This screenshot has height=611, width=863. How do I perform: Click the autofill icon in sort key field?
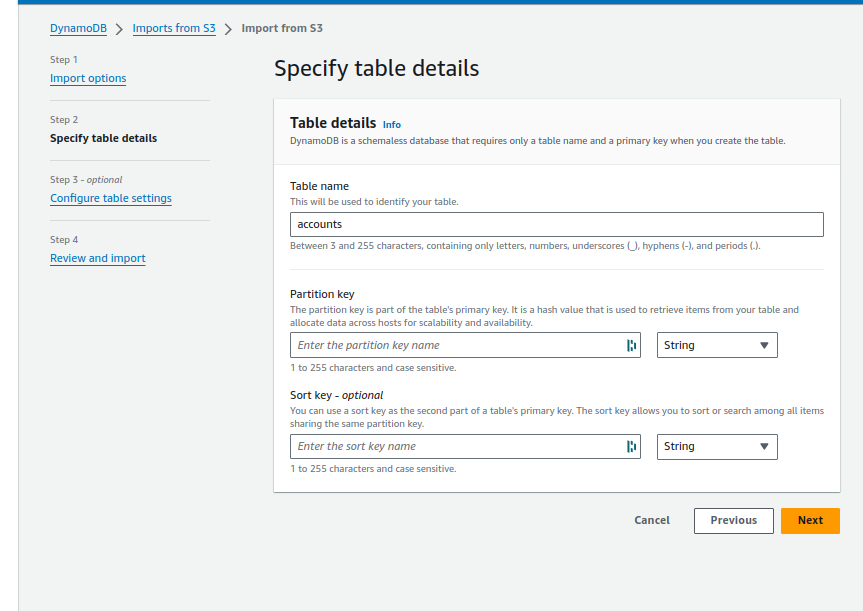pyautogui.click(x=631, y=446)
